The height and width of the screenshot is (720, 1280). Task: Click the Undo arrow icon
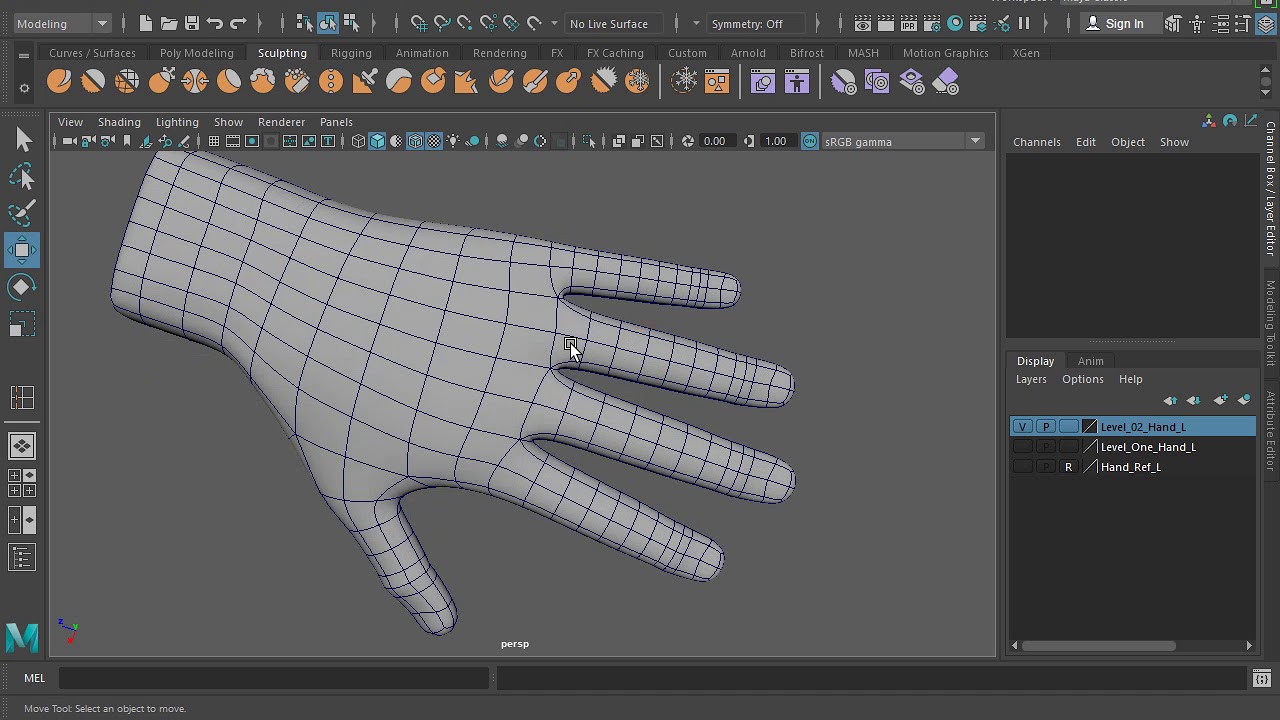215,23
